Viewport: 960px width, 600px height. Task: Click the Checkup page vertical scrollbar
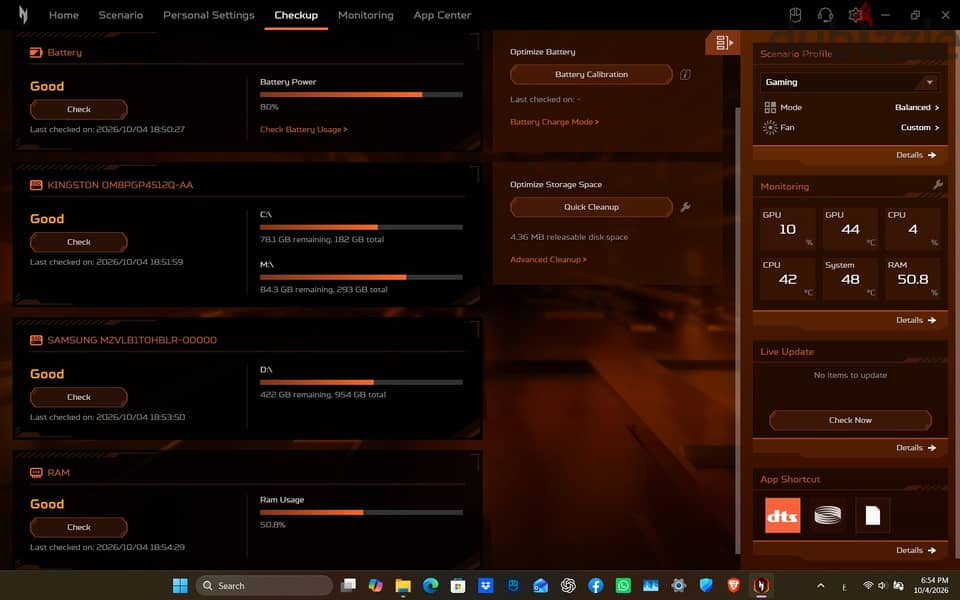click(738, 331)
